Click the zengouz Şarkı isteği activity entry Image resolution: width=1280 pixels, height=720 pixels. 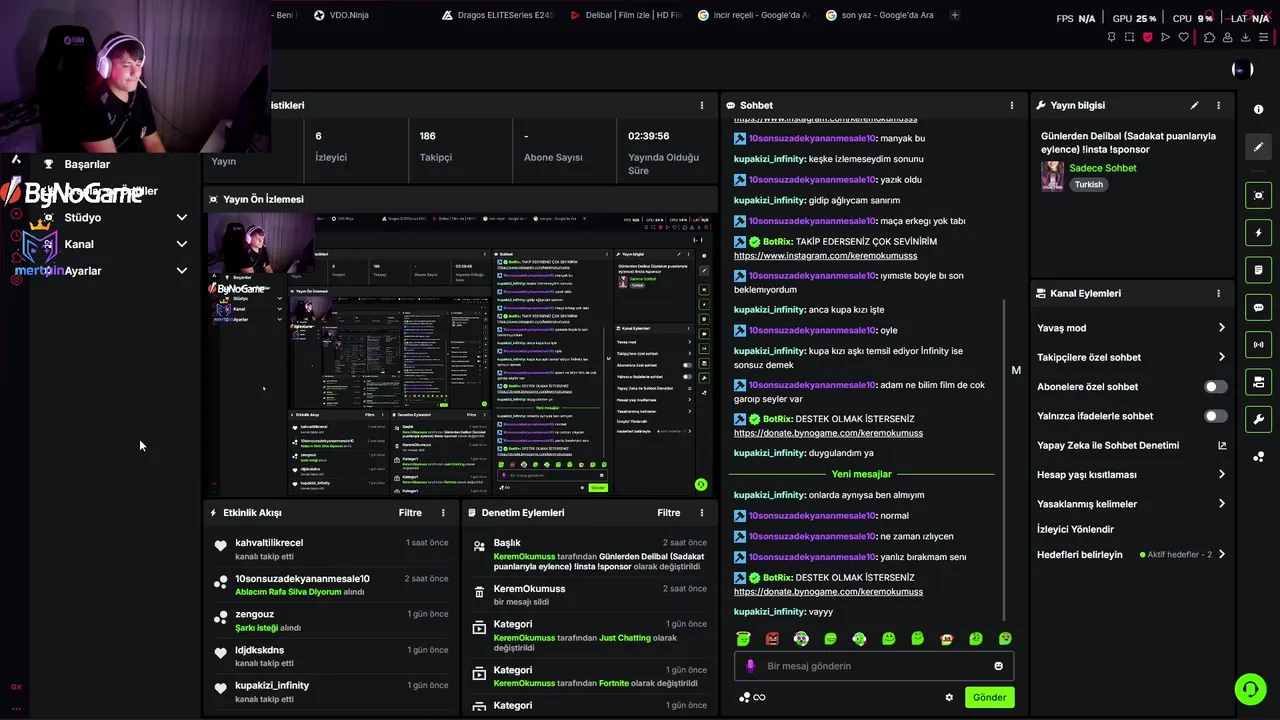click(330, 621)
